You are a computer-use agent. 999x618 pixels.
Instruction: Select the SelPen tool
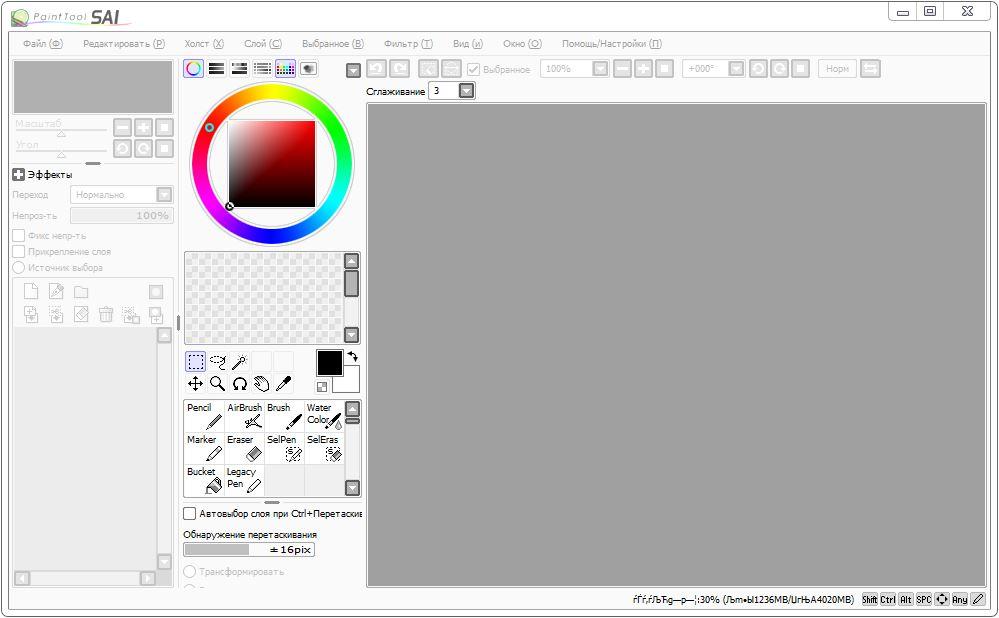pyautogui.click(x=284, y=449)
